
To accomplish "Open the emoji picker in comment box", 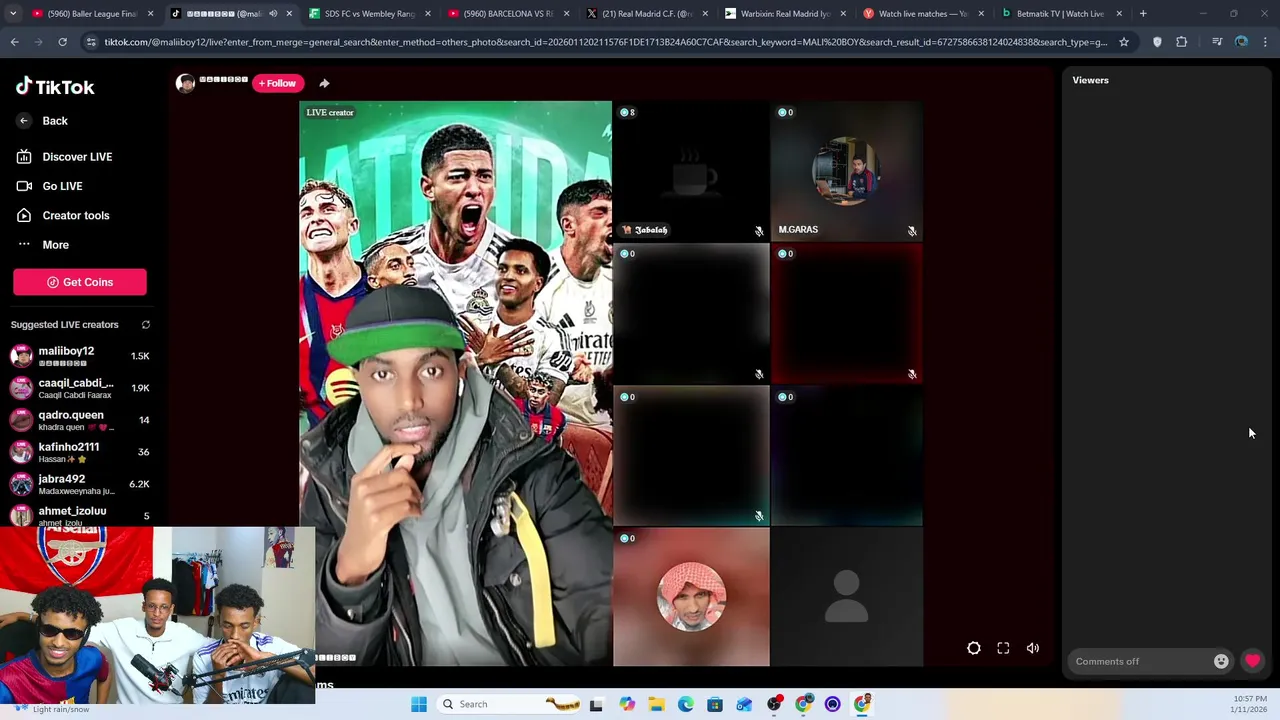I will coord(1221,661).
